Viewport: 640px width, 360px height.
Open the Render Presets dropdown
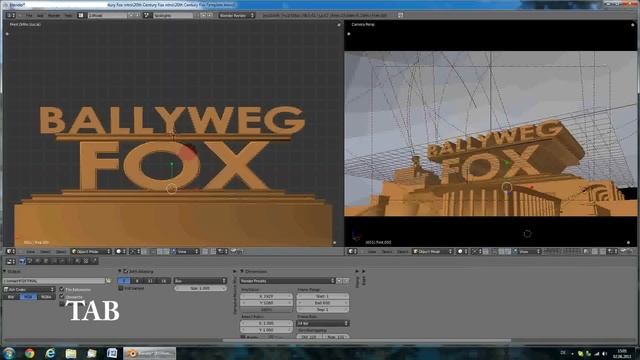[x=287, y=281]
